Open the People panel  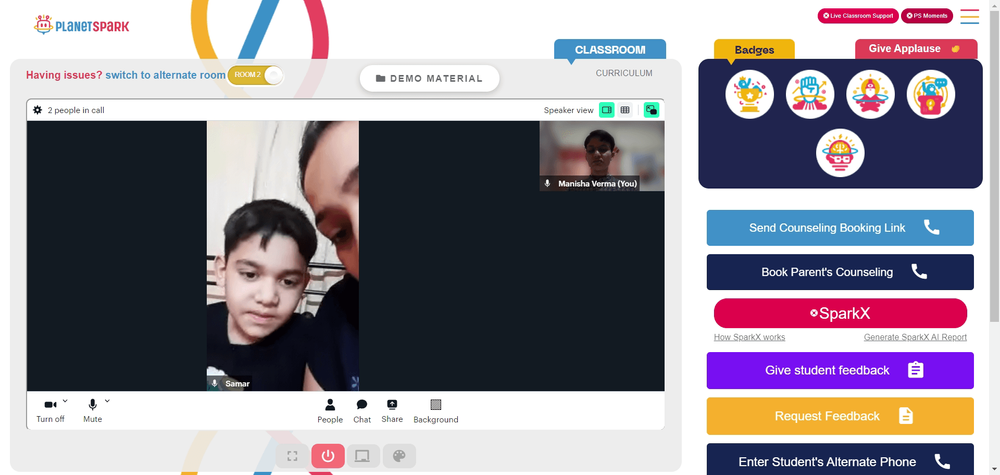coord(330,411)
